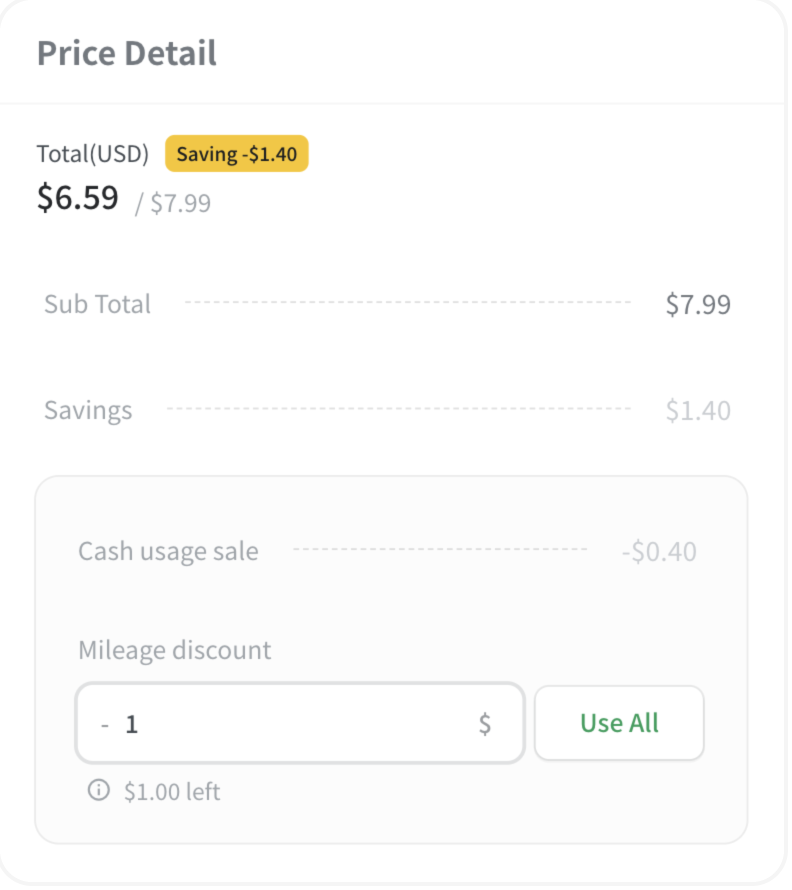Select the Sub Total label

[x=98, y=305]
